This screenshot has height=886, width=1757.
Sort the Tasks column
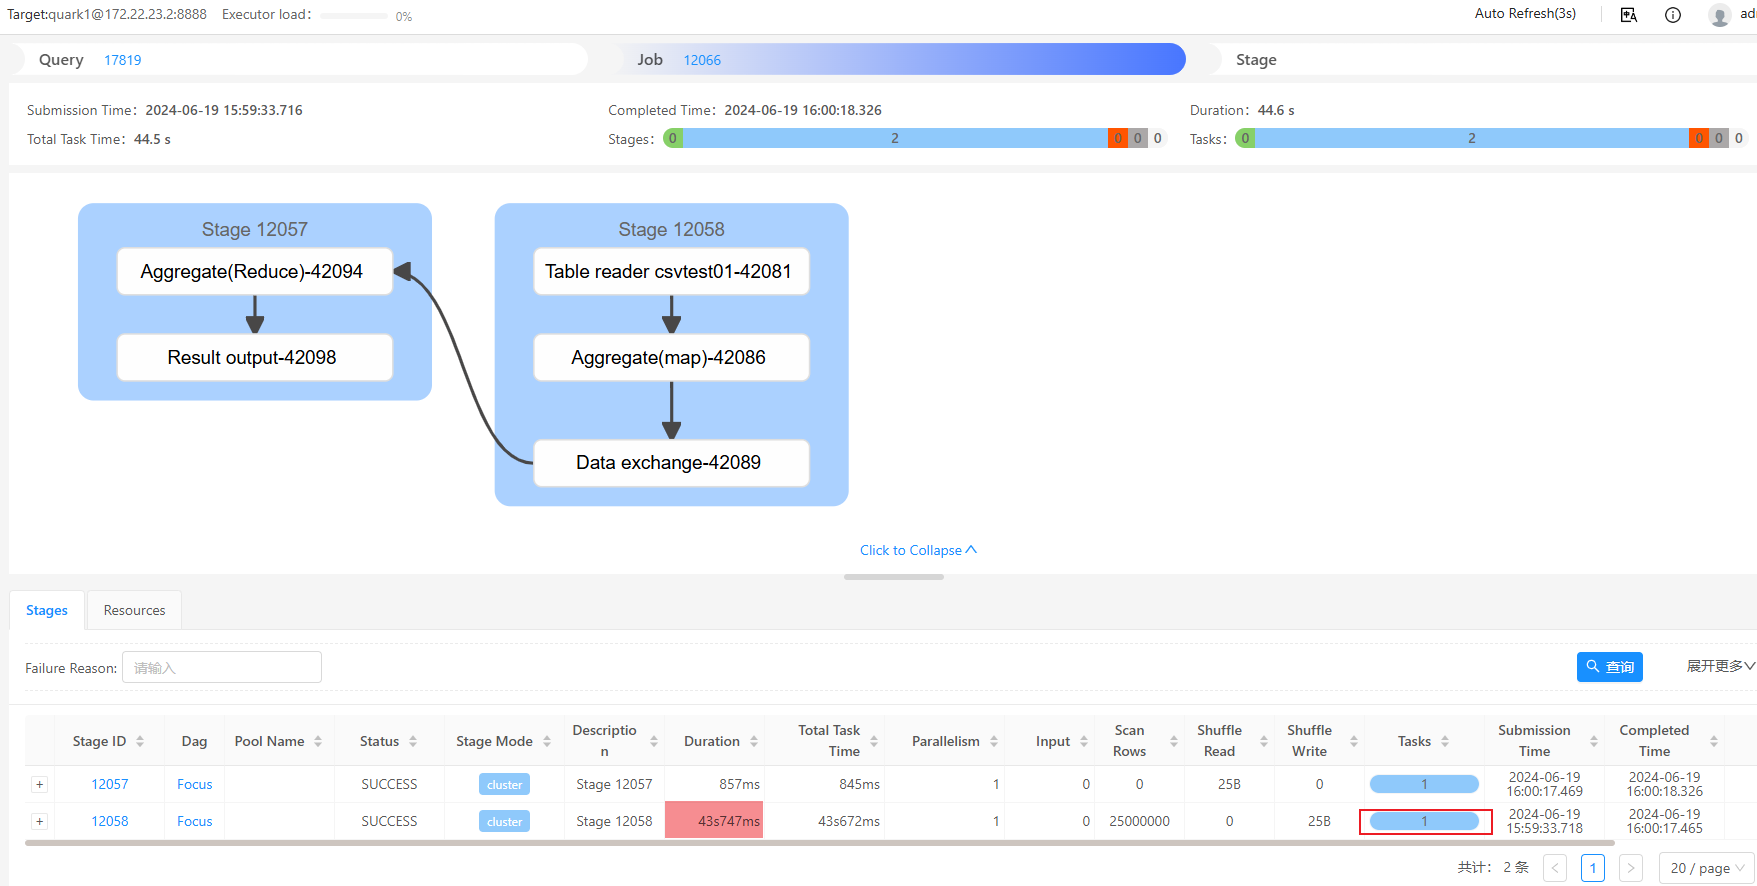click(1445, 741)
